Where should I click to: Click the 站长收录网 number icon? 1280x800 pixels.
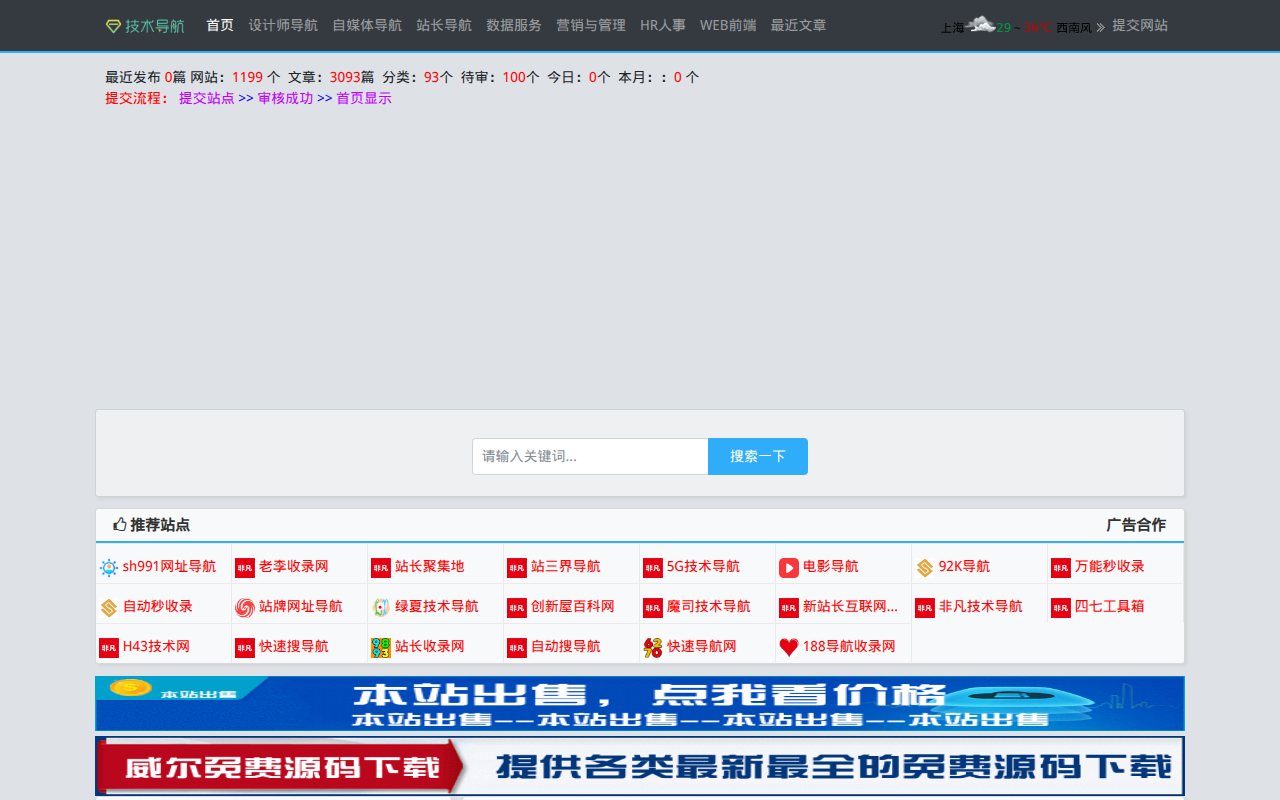coord(381,648)
